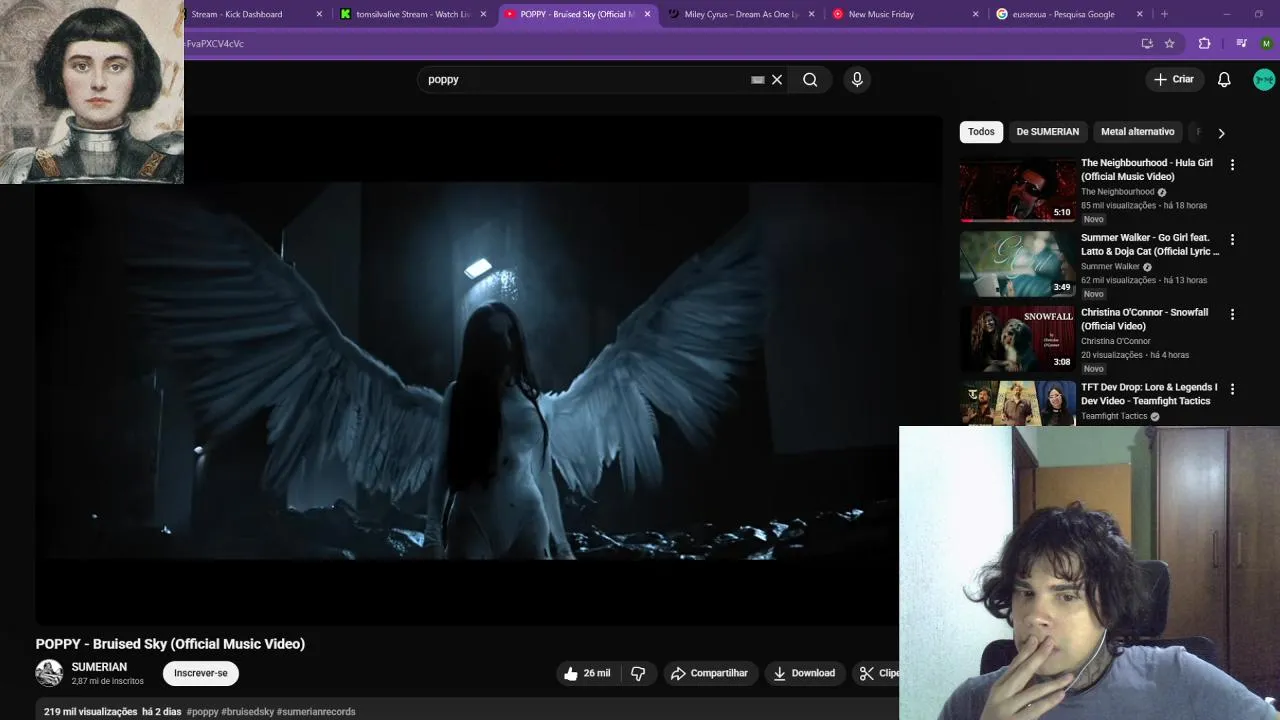Close the tomsilvalive Stream tab

tap(483, 14)
